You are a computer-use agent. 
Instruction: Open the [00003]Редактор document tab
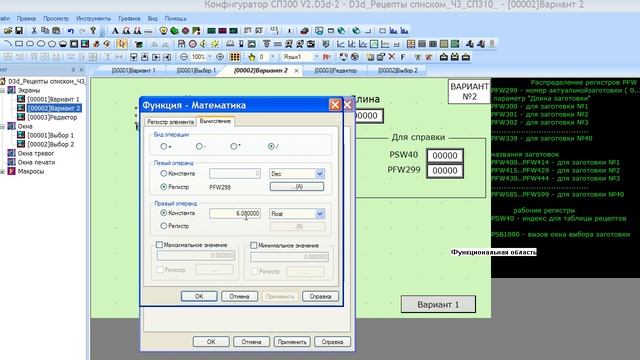336,71
